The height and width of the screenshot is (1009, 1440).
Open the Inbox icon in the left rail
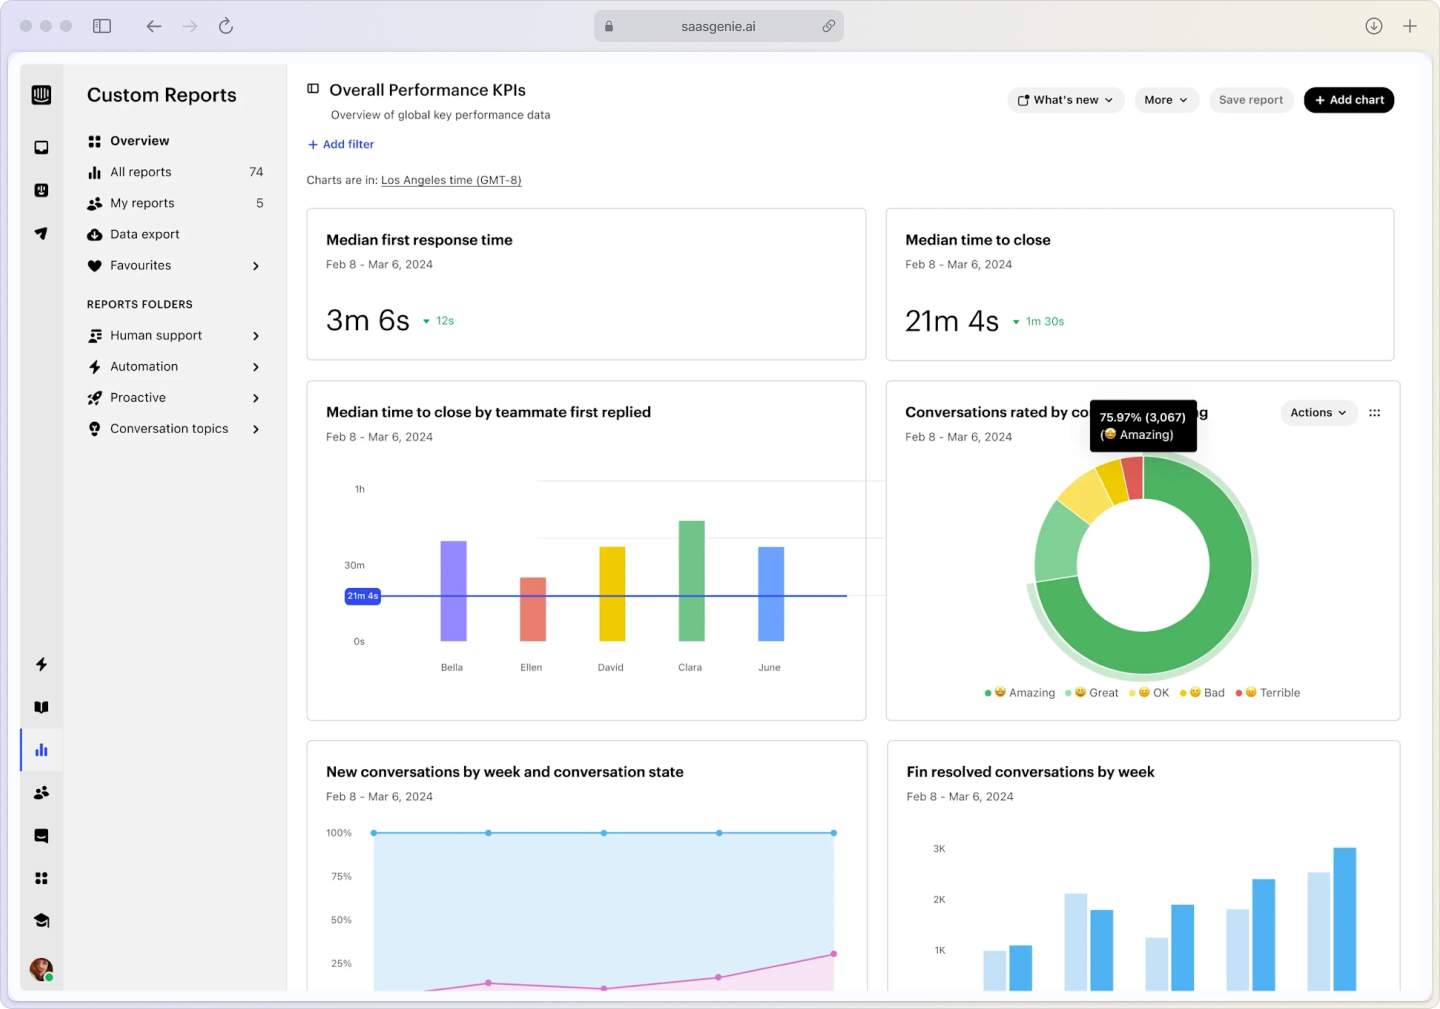41,147
